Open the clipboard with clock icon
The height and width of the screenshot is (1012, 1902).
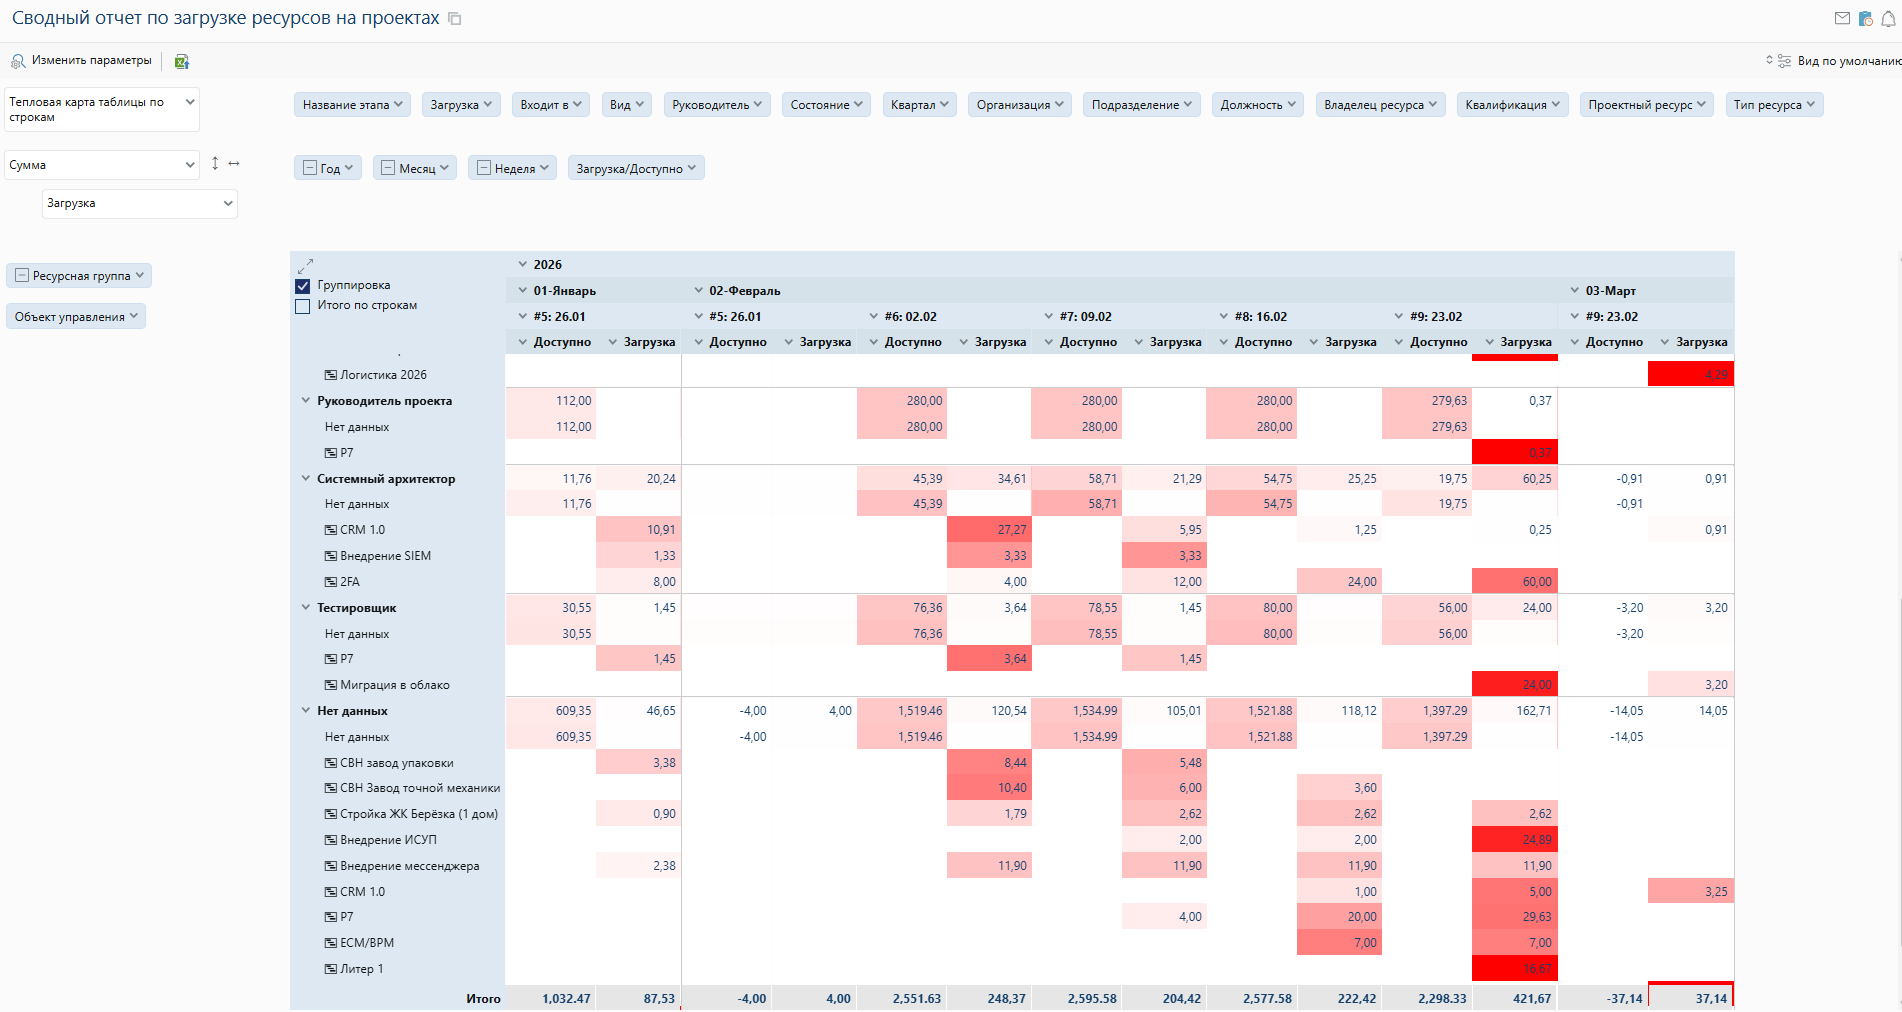coord(1865,18)
